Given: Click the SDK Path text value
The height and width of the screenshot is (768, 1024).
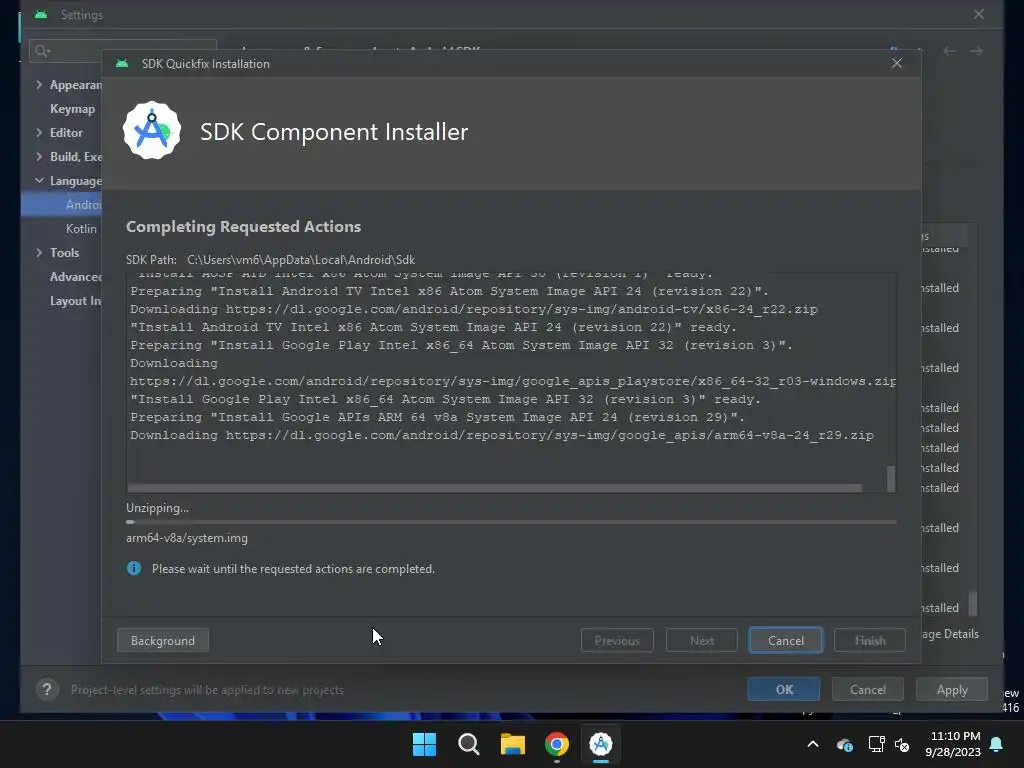Looking at the screenshot, I should coord(301,260).
